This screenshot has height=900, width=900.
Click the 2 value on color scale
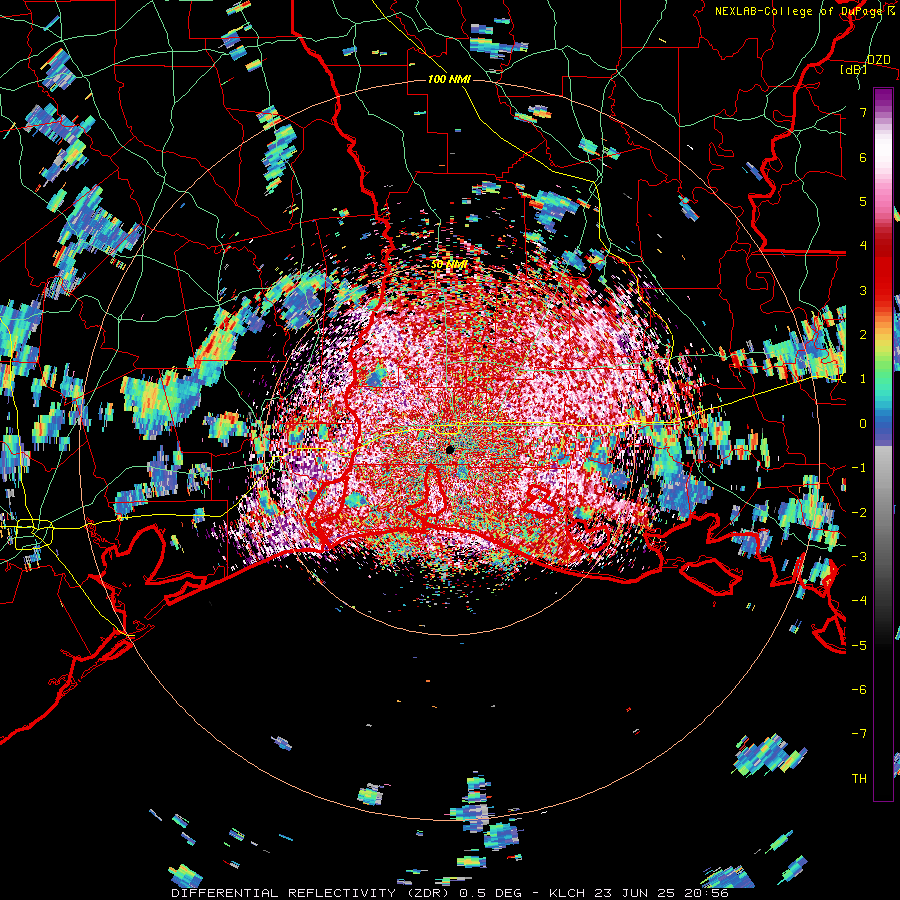863,335
